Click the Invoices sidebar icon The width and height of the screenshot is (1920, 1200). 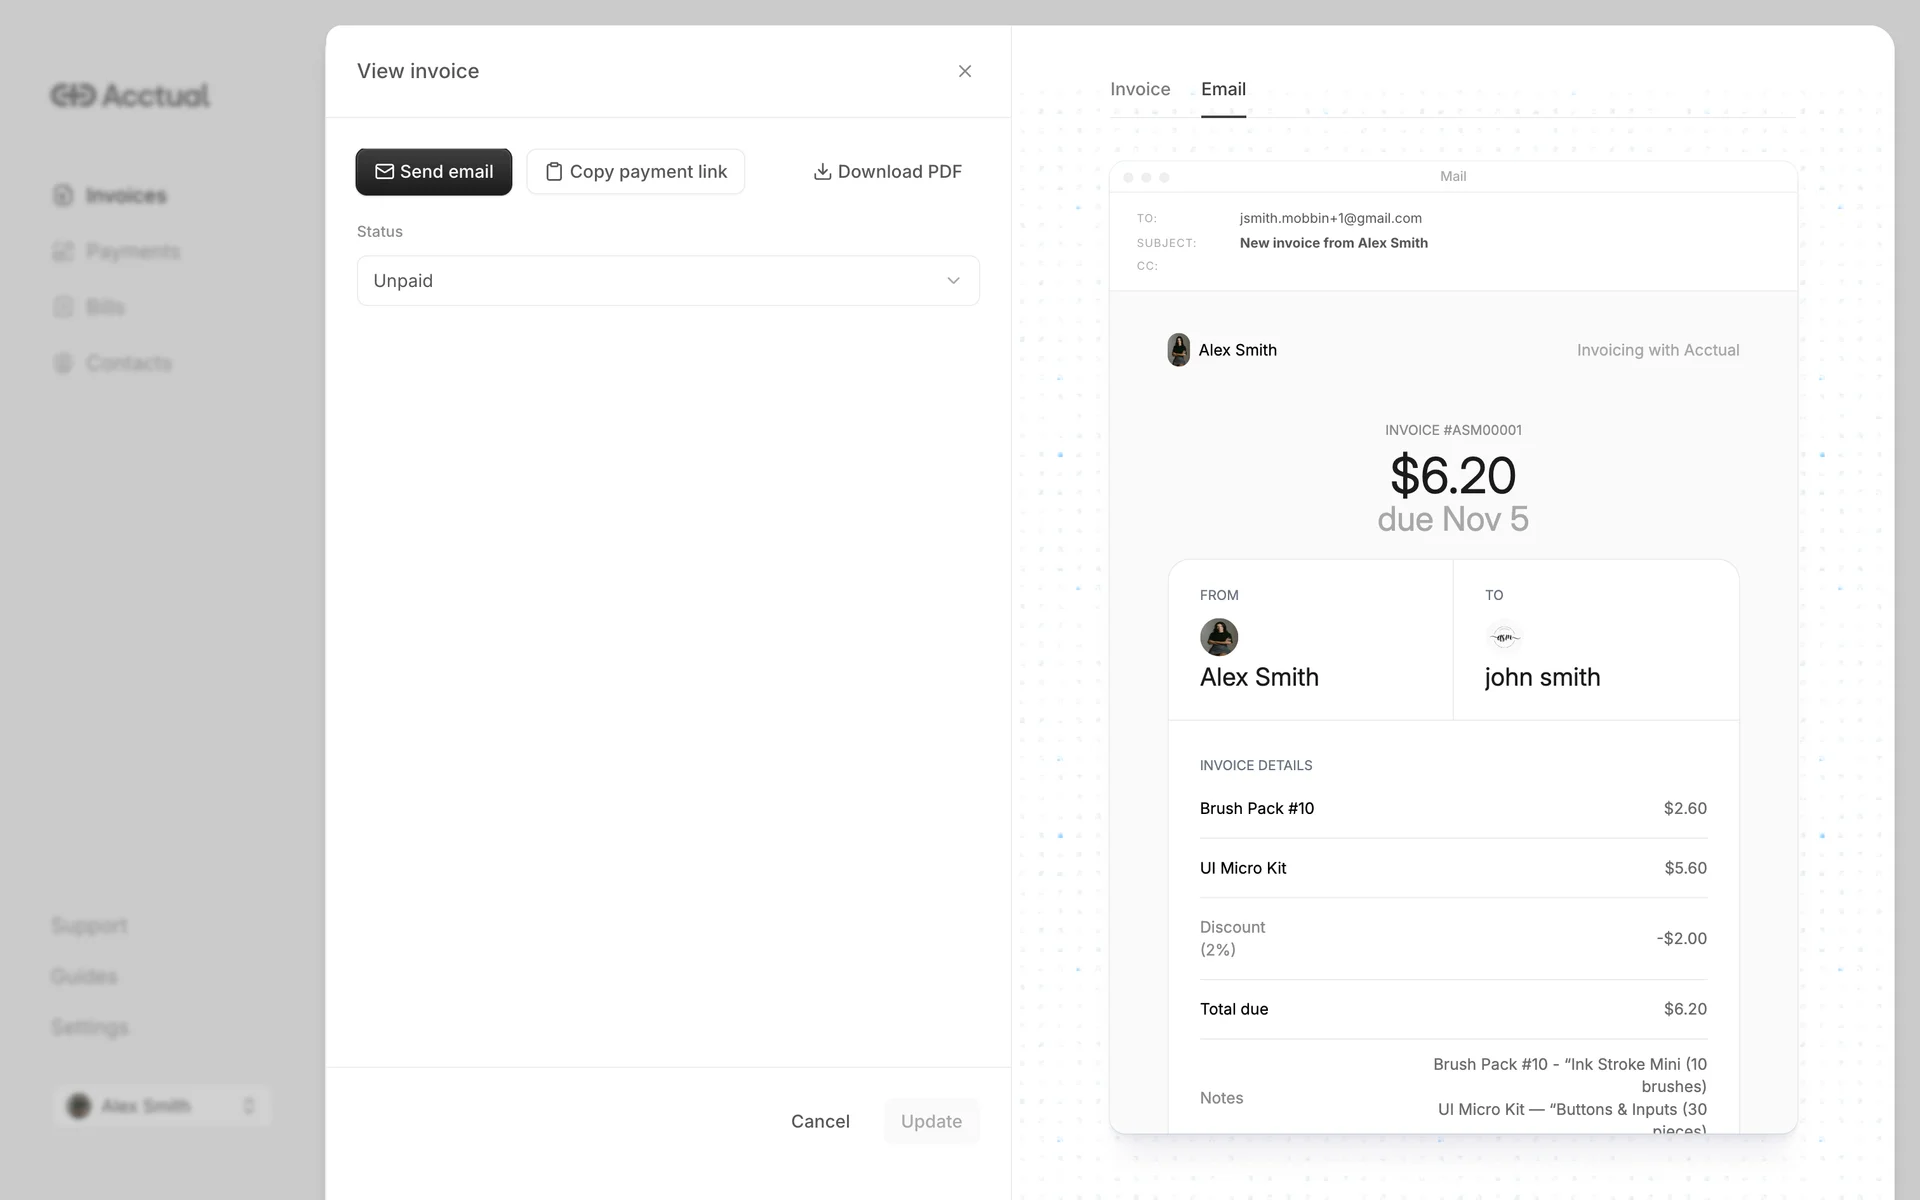[x=63, y=195]
